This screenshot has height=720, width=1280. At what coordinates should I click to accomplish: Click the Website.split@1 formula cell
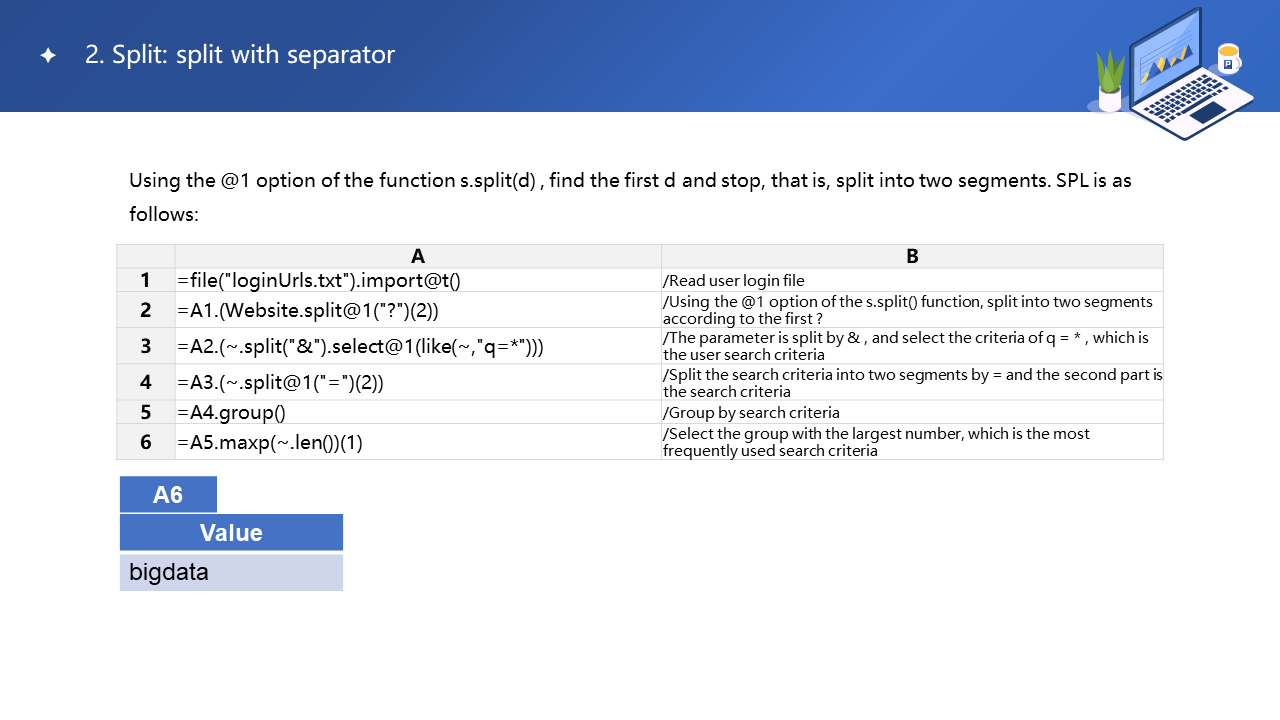[x=418, y=310]
